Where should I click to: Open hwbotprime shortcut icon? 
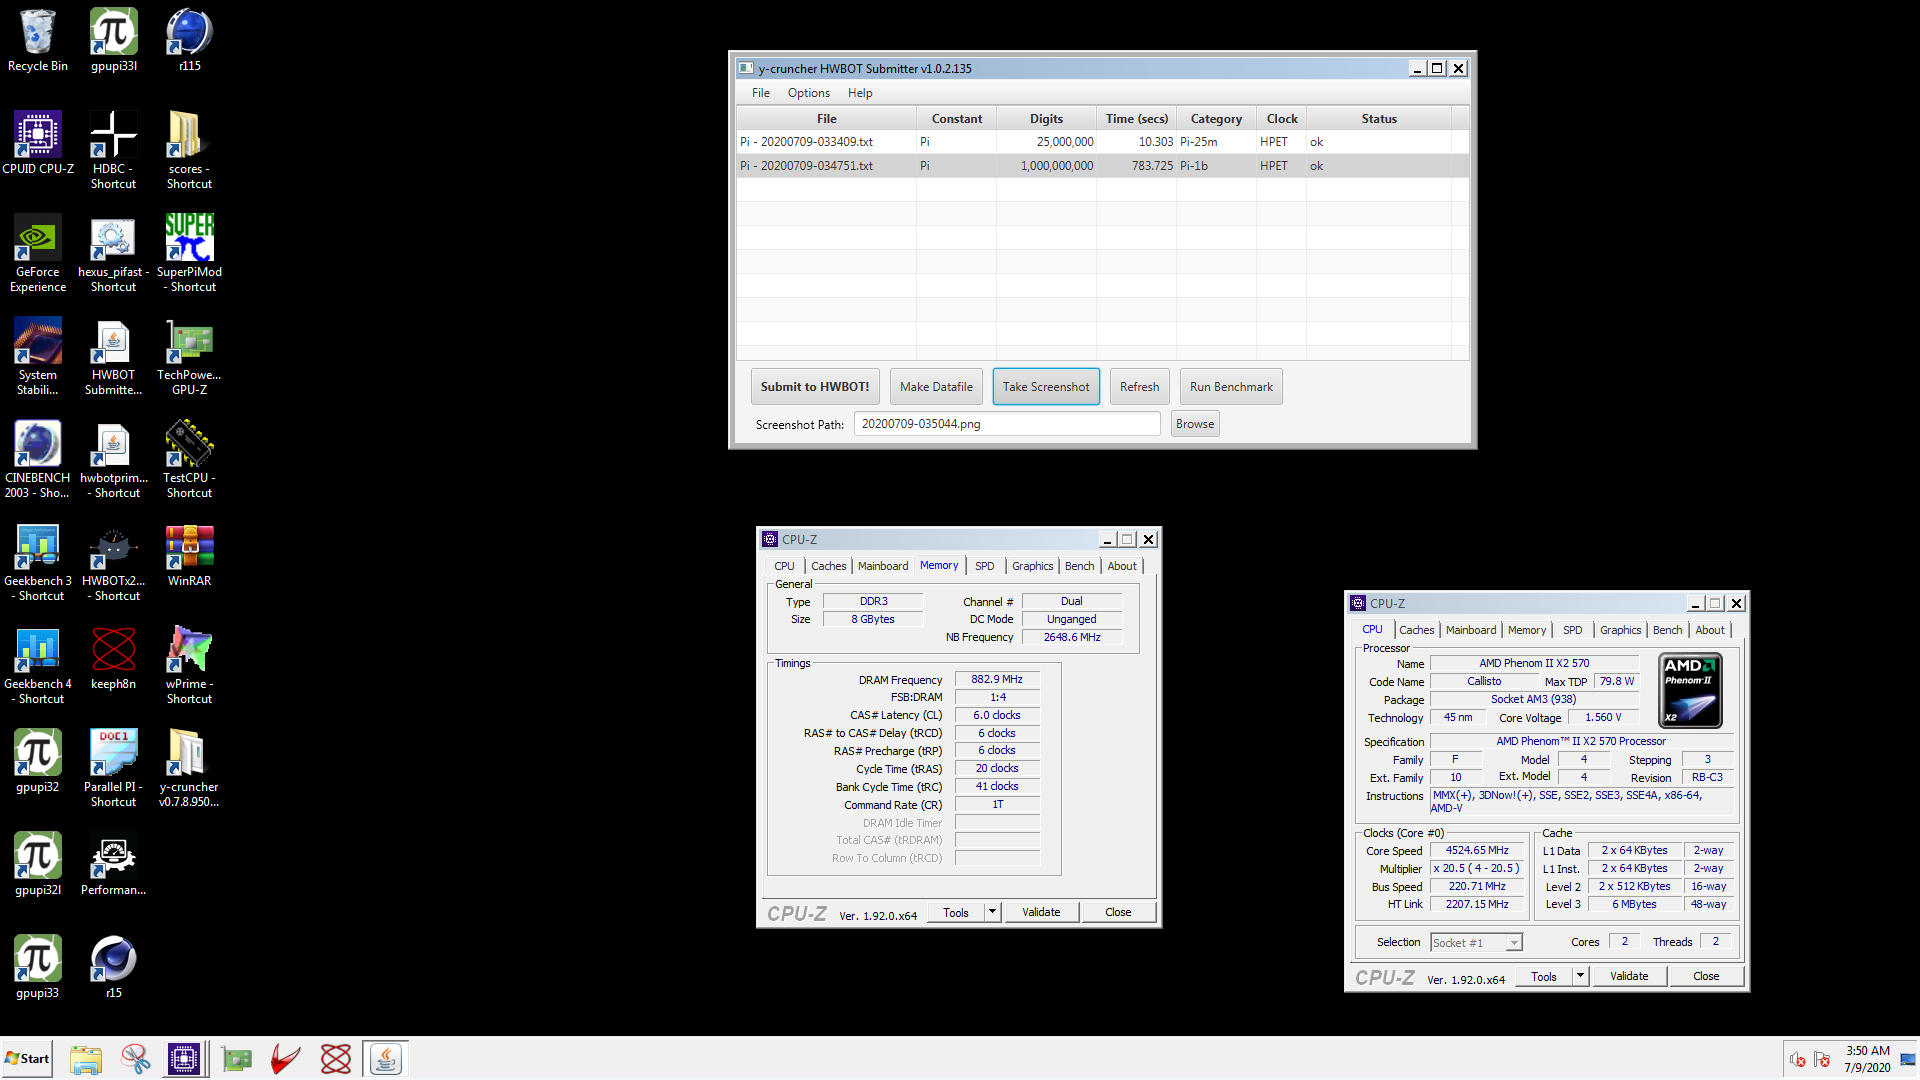pos(114,459)
